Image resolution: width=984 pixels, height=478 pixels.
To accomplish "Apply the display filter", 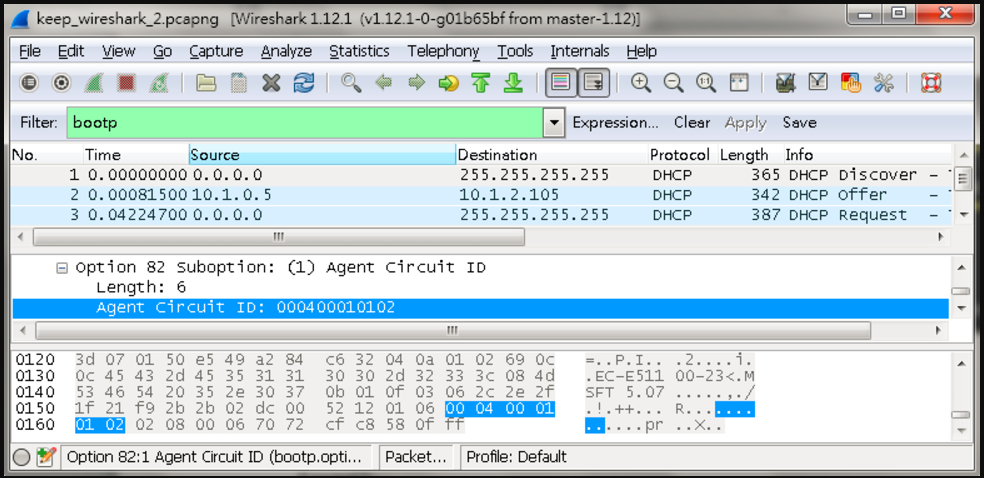I will click(x=746, y=122).
